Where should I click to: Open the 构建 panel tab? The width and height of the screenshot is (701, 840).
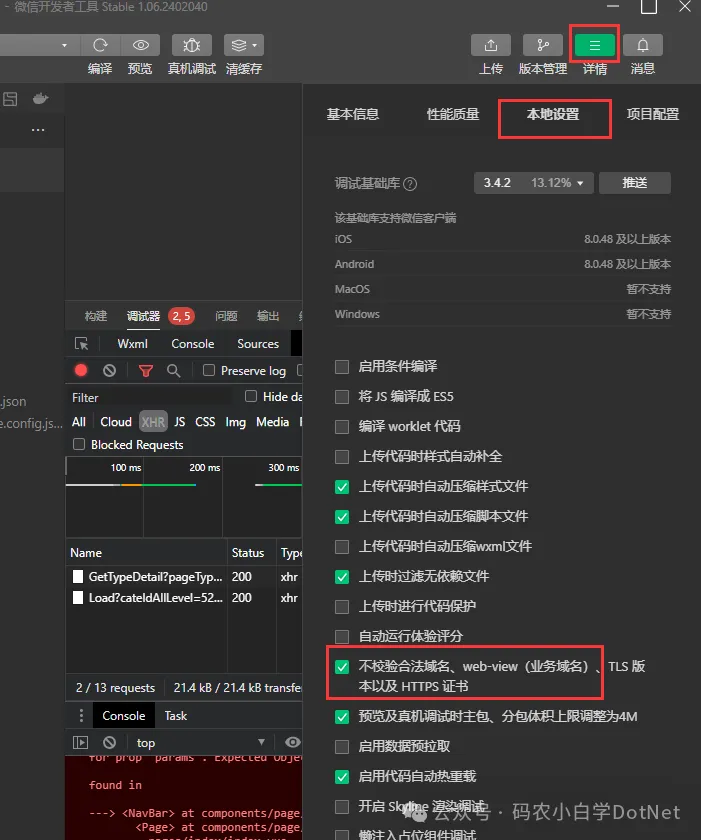tap(96, 316)
